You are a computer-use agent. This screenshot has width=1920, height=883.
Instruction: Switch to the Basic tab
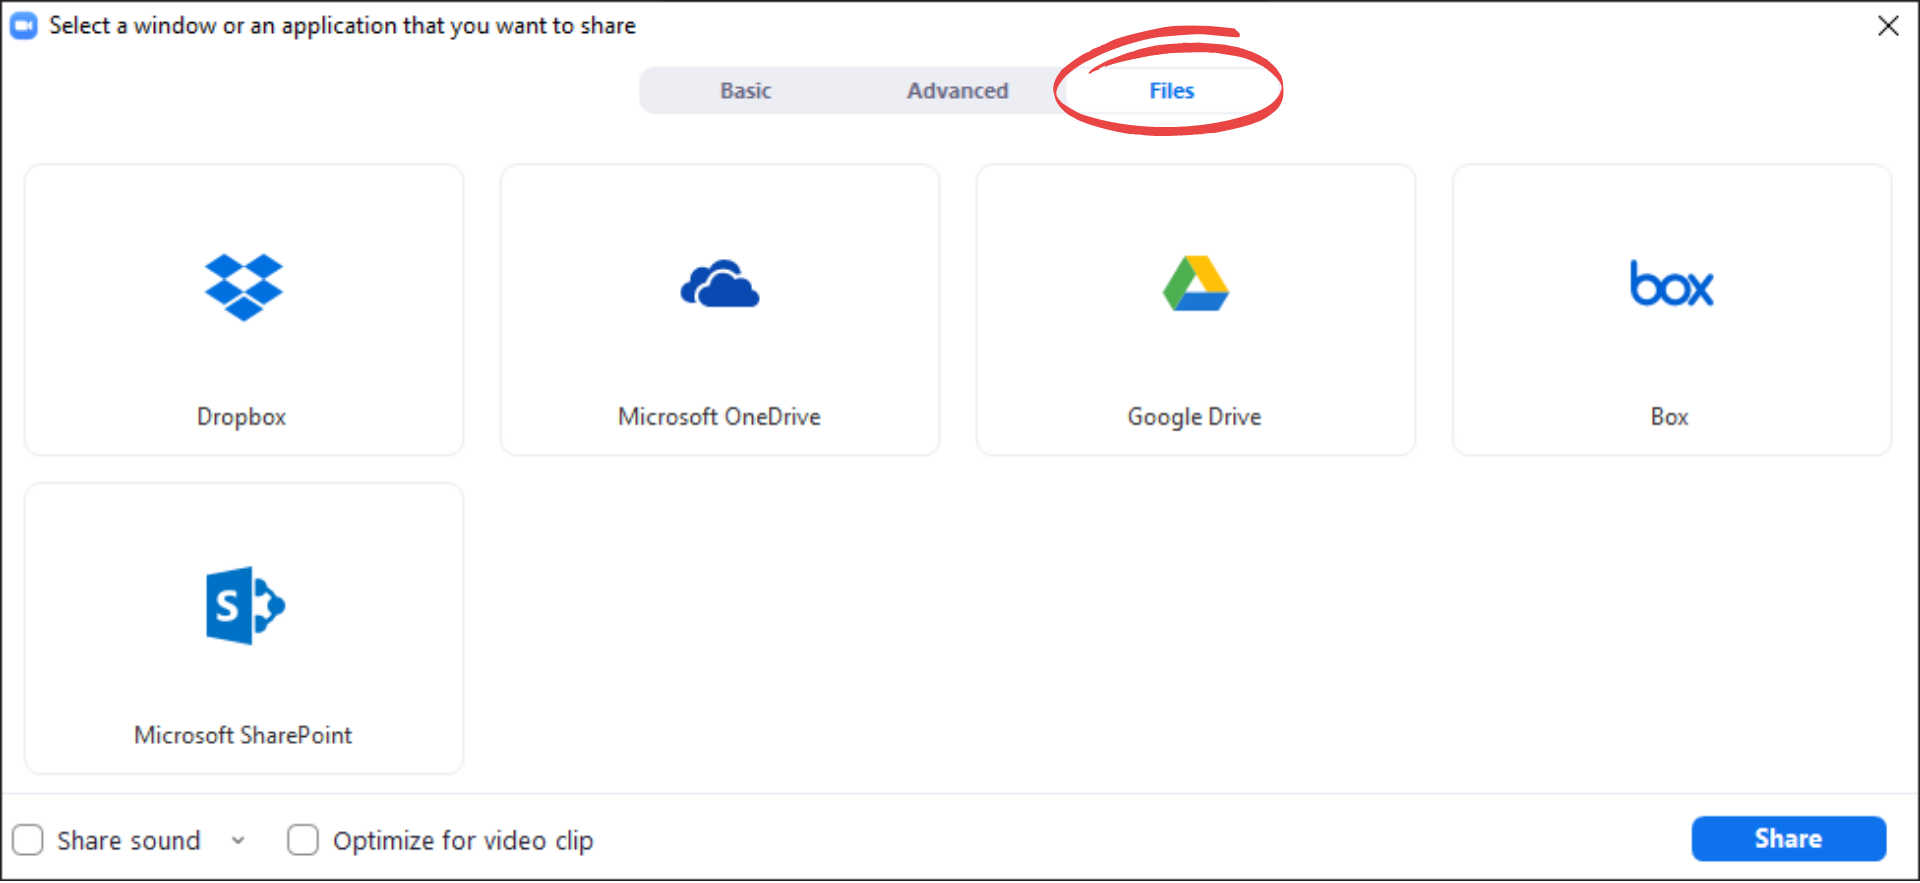click(x=746, y=91)
